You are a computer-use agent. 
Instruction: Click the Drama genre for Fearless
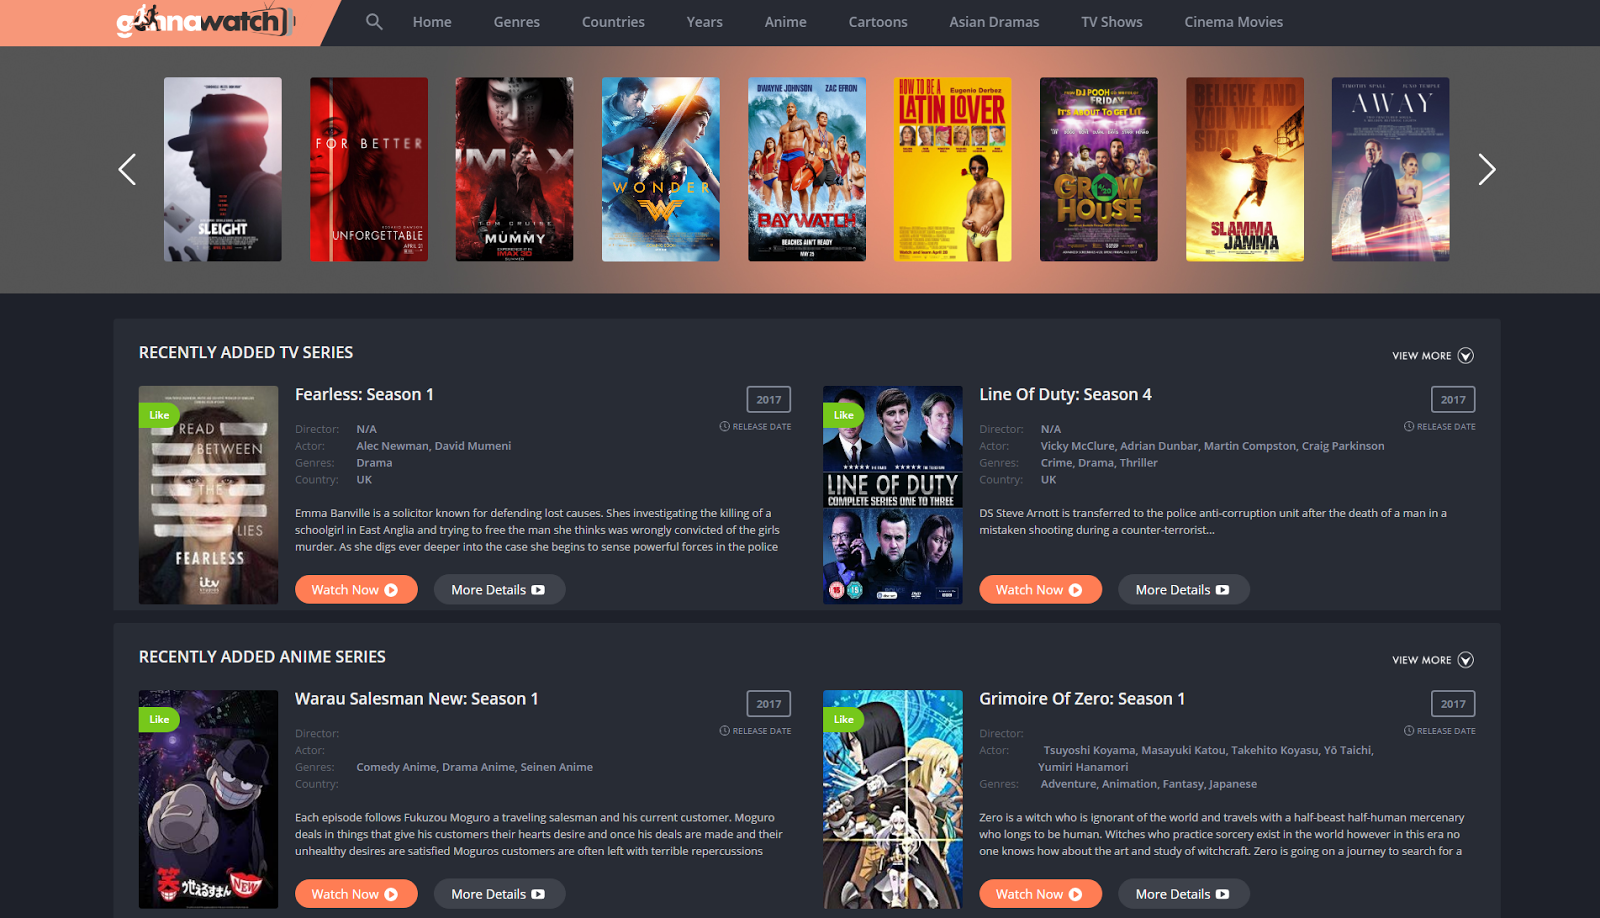coord(374,463)
